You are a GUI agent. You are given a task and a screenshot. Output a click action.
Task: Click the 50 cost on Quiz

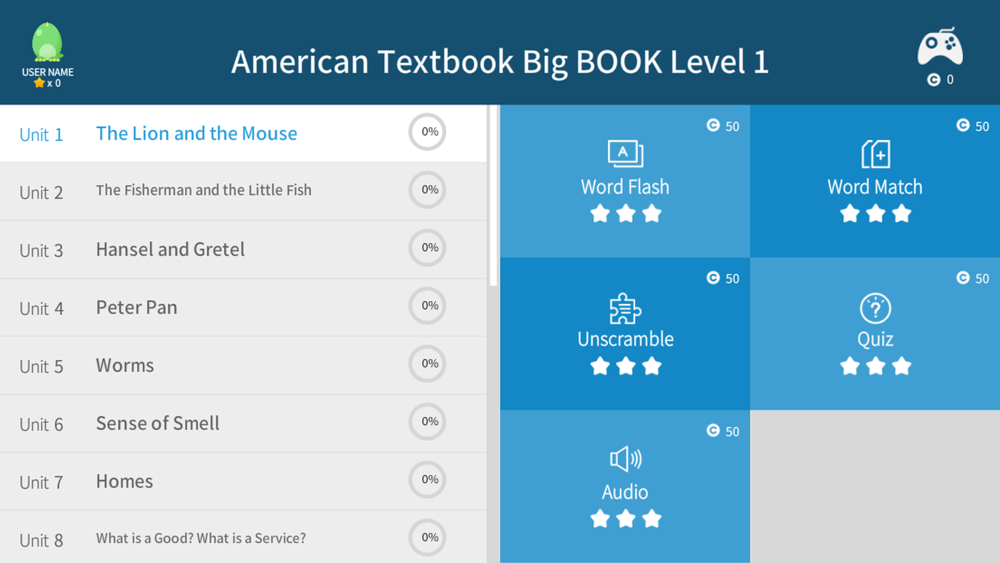coord(982,279)
